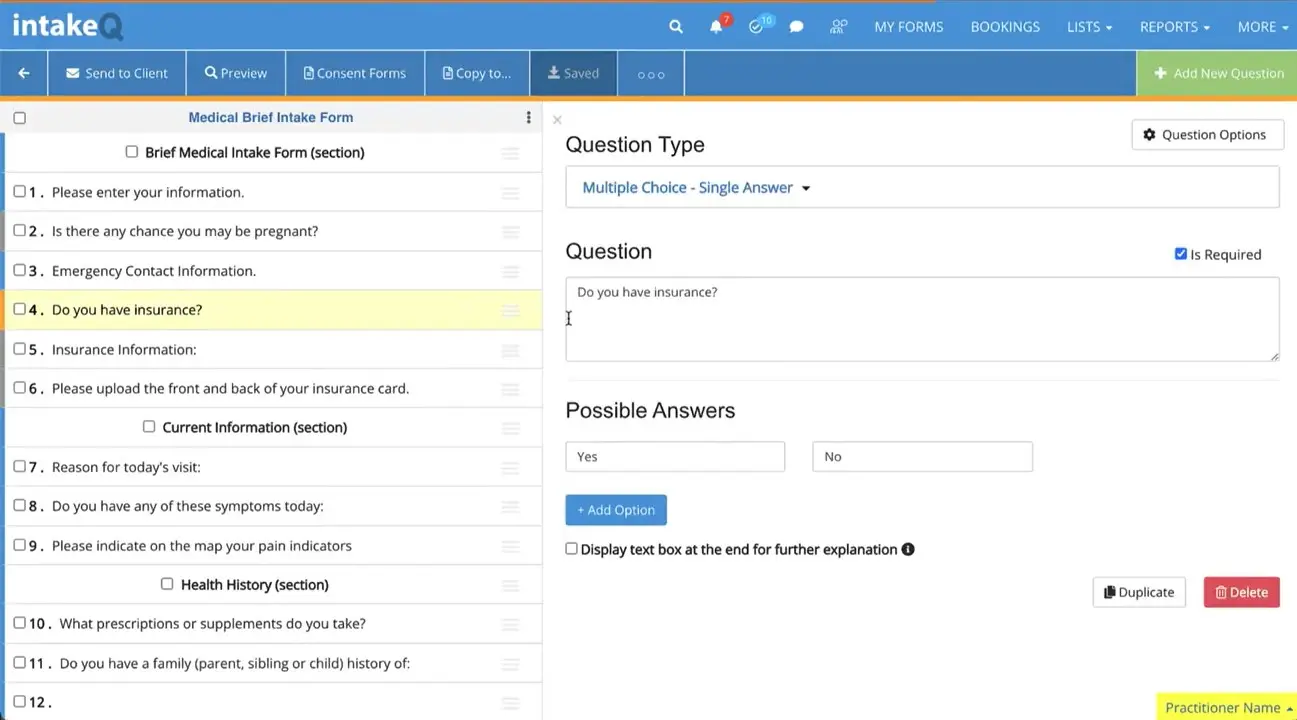
Task: Click the checkmark icon with badge 10
Action: click(x=756, y=26)
